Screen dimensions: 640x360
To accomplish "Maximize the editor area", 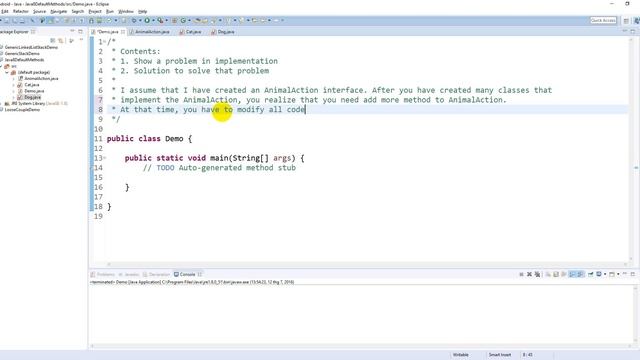I will coord(633,31).
